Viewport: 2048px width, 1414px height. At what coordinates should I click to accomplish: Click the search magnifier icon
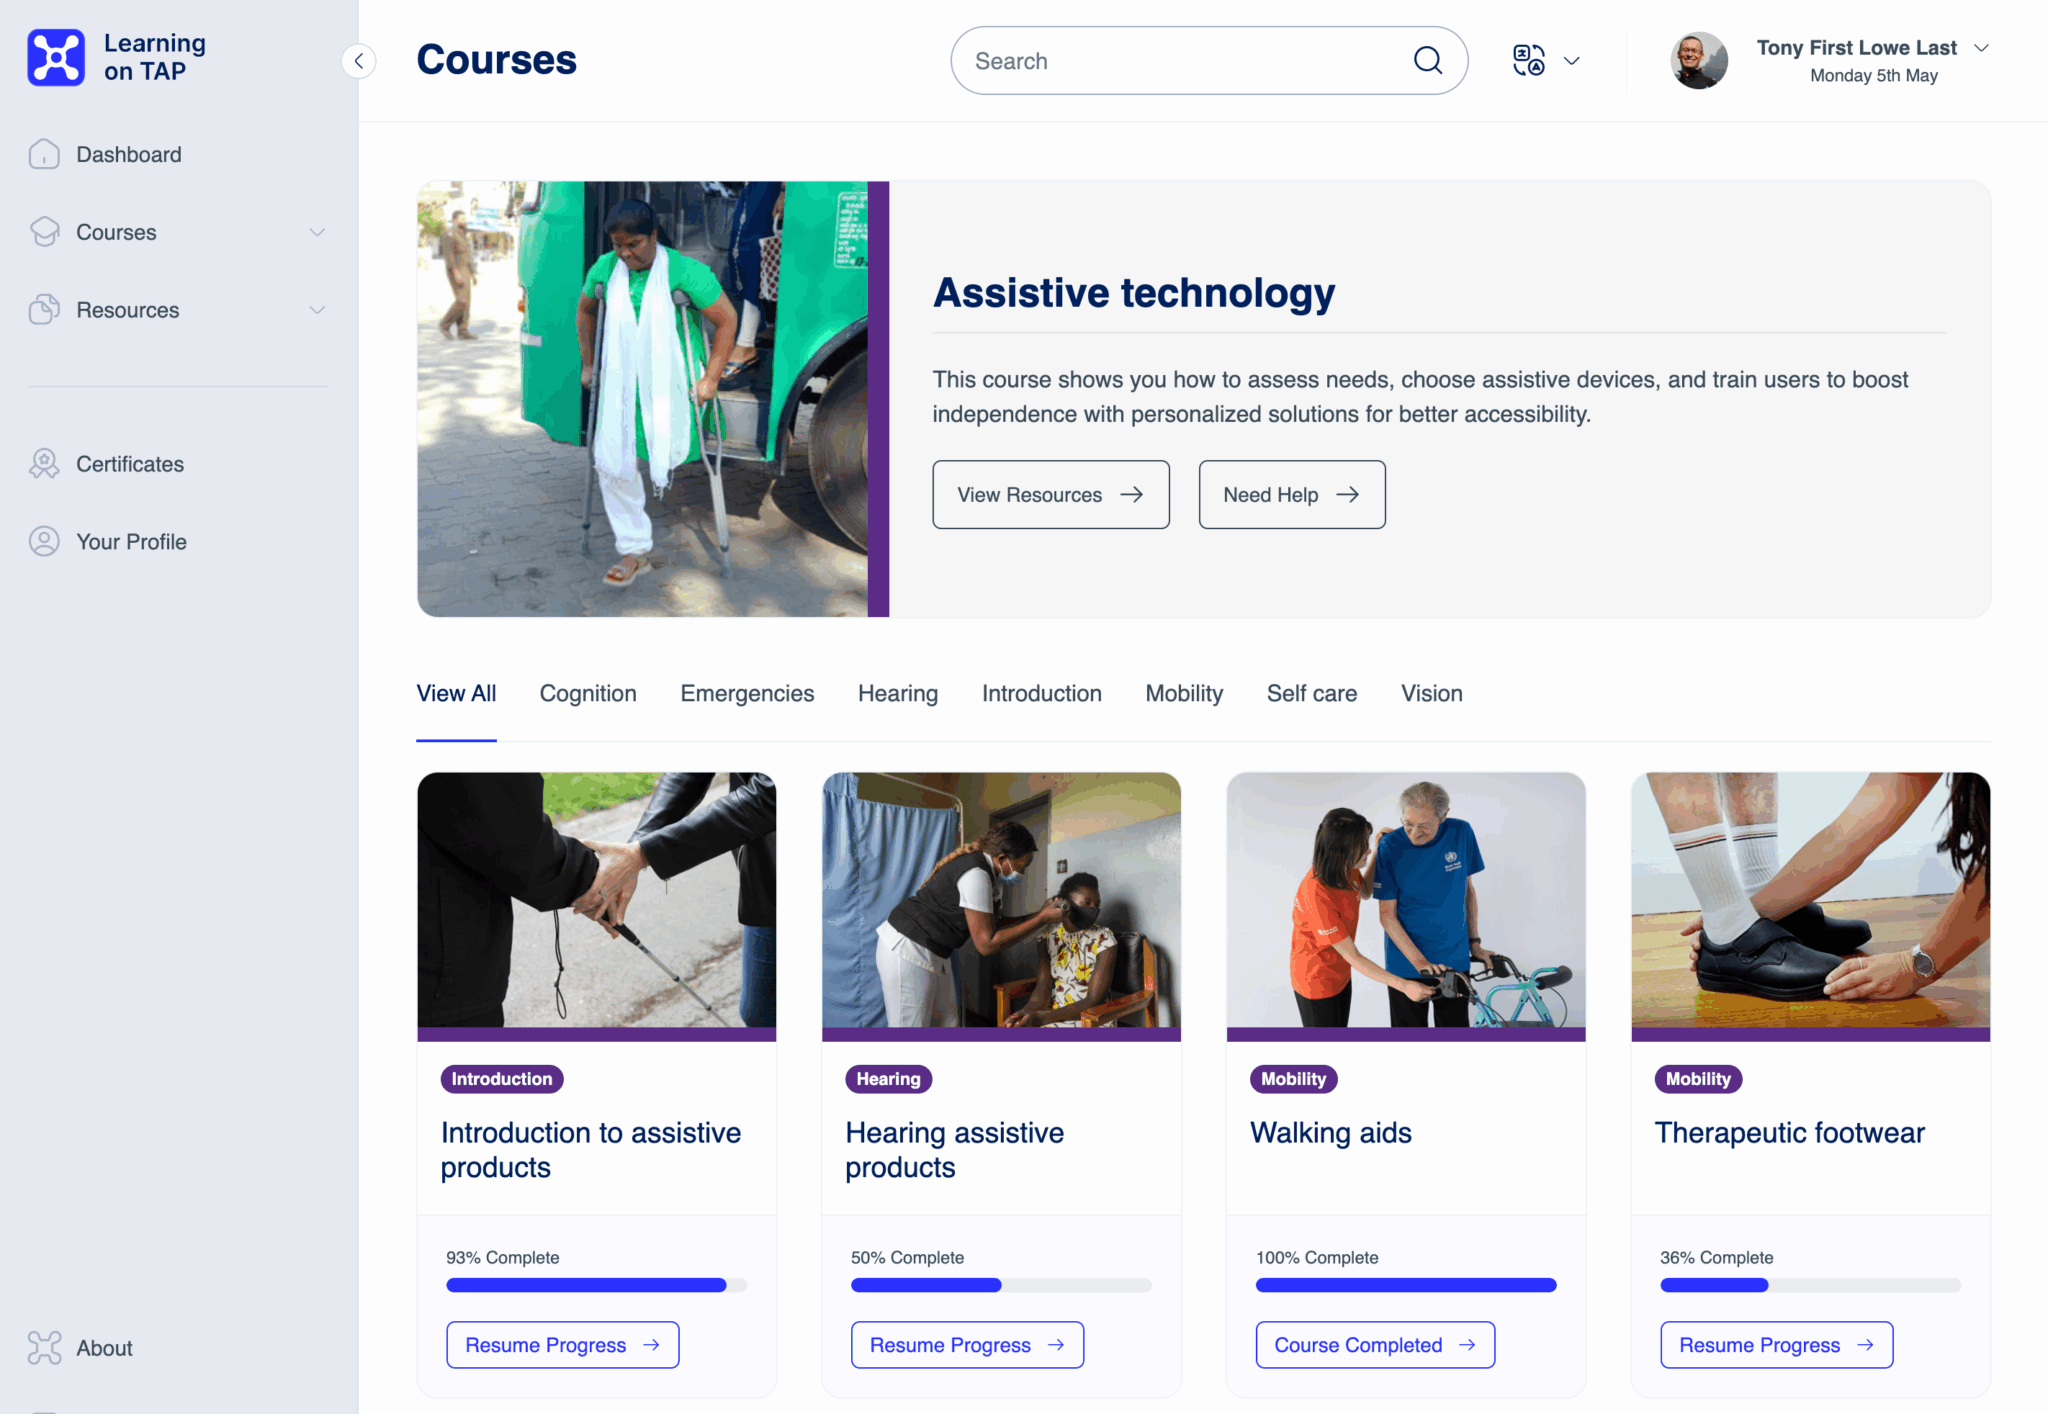point(1428,60)
